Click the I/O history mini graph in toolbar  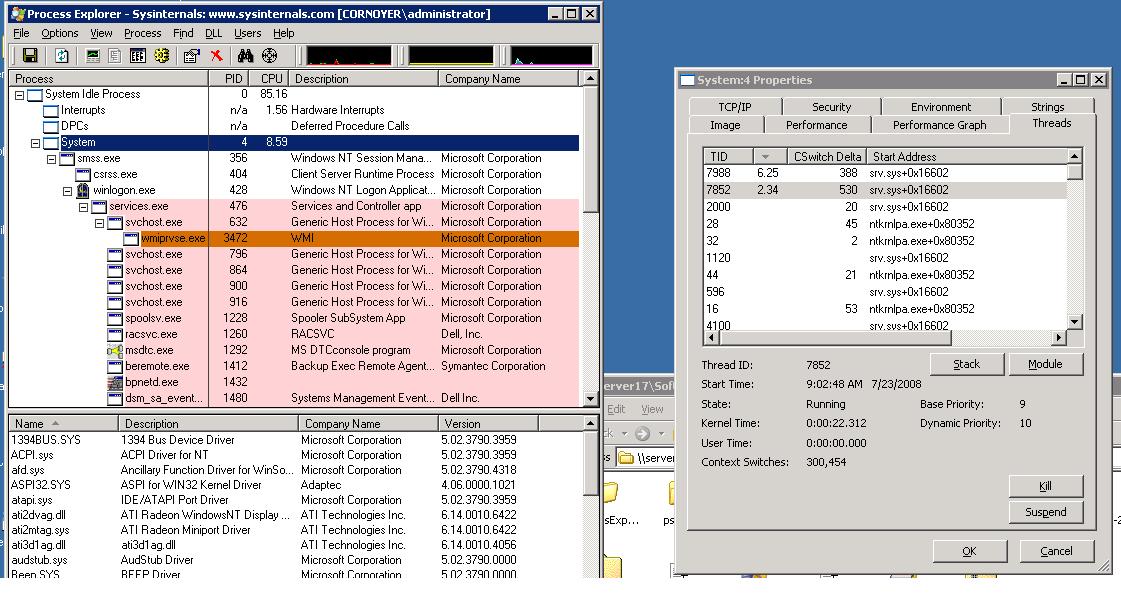(551, 56)
